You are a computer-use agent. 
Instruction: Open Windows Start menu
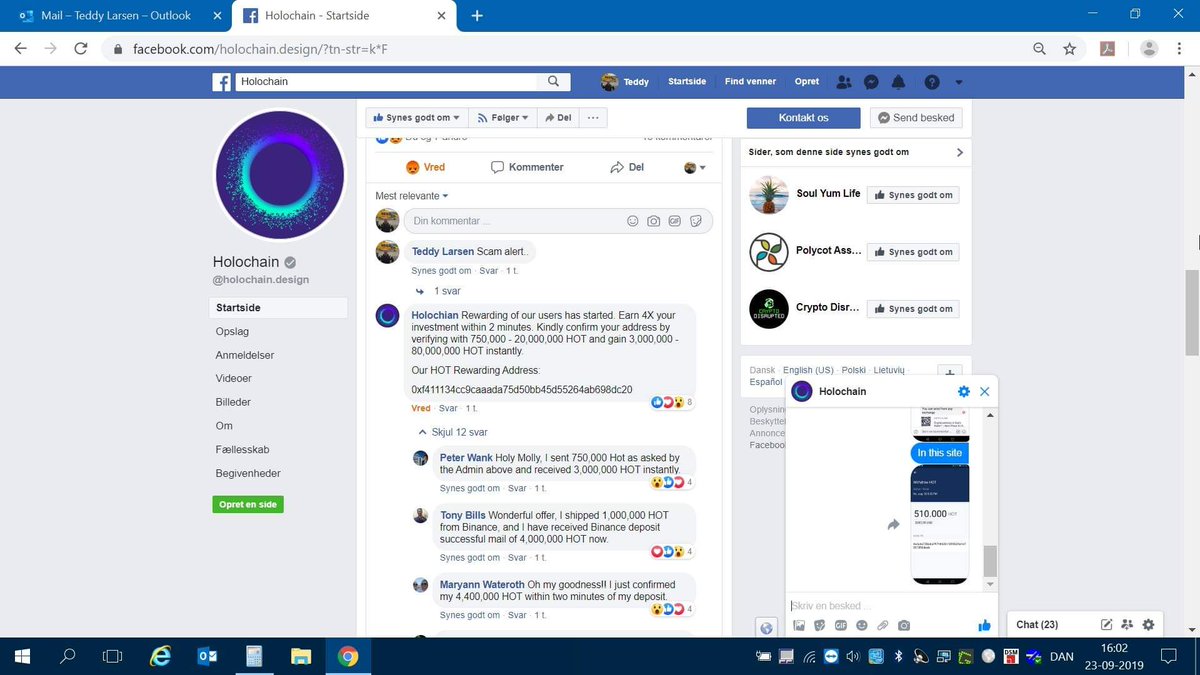pyautogui.click(x=21, y=656)
